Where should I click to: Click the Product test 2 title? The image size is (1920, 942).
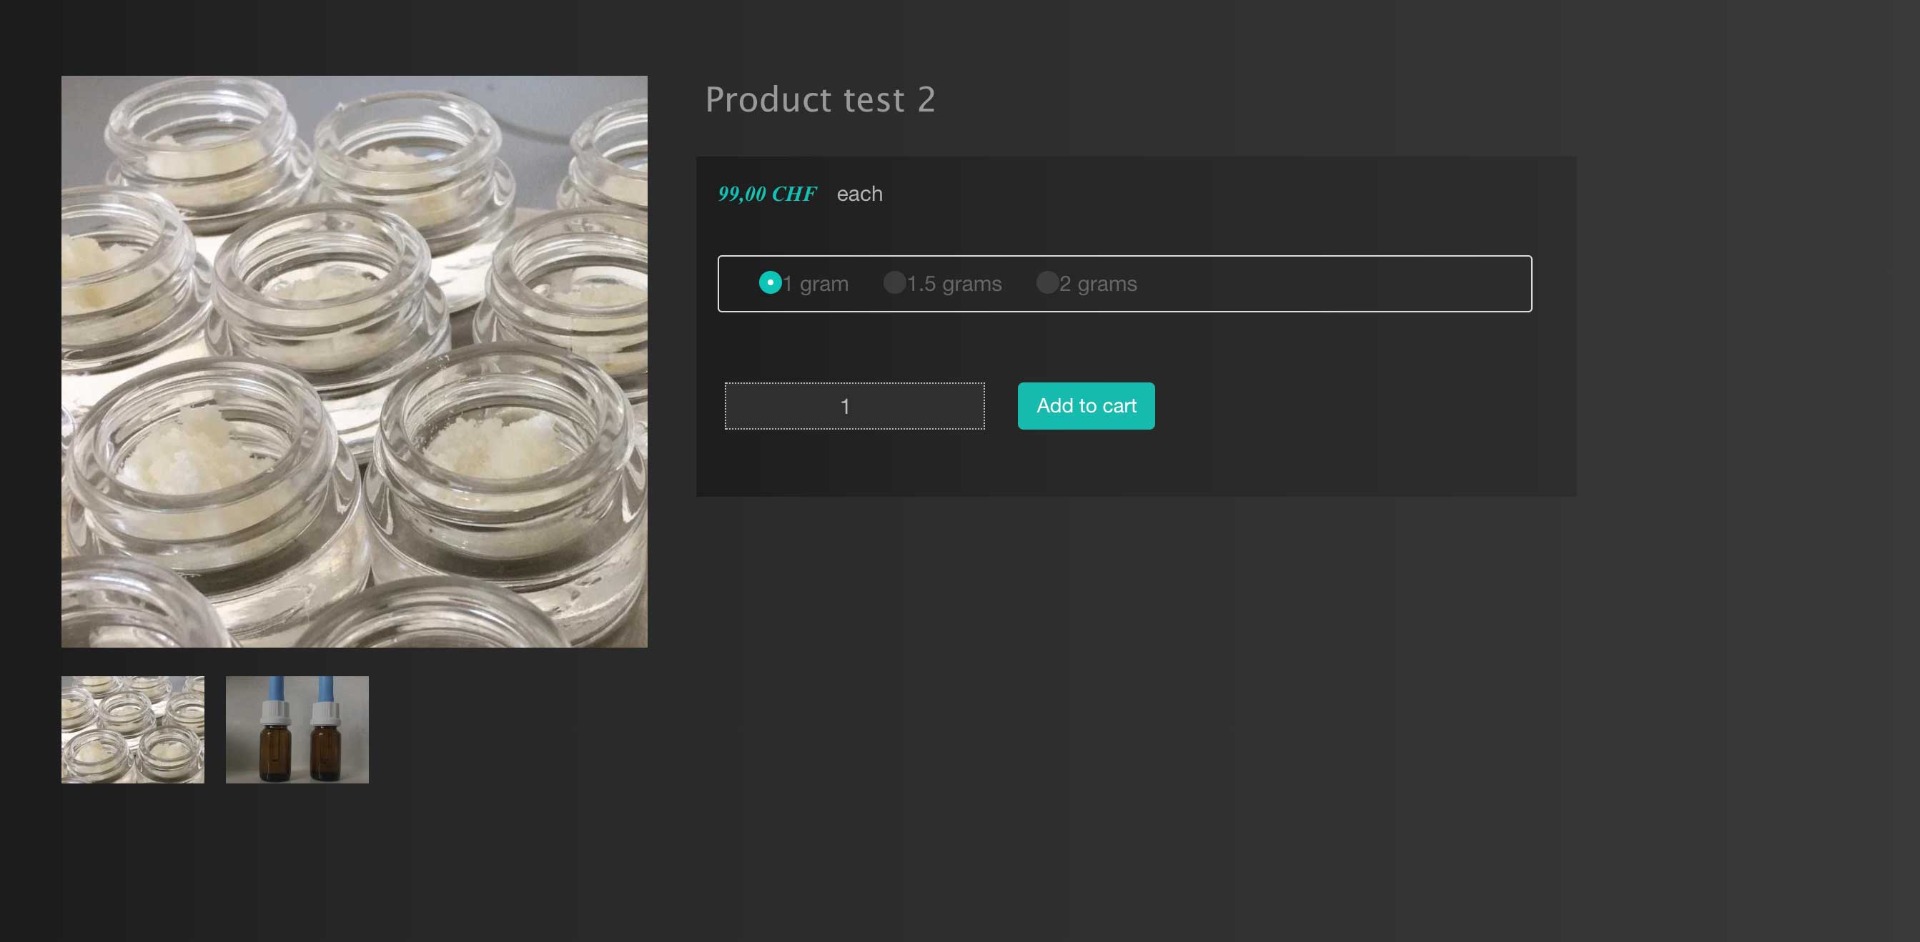coord(820,100)
